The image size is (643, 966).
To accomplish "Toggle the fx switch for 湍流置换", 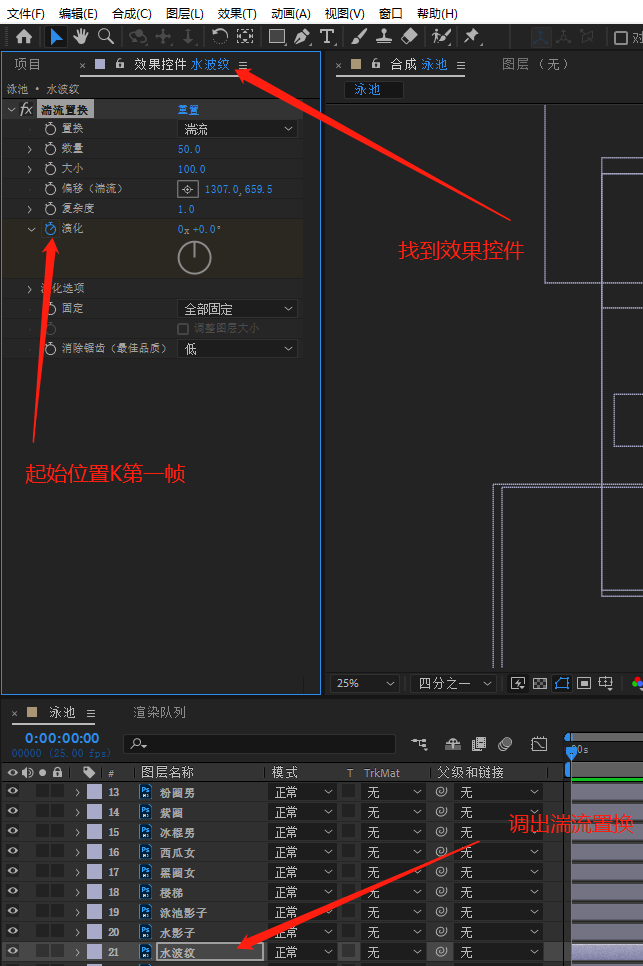I will (26, 110).
